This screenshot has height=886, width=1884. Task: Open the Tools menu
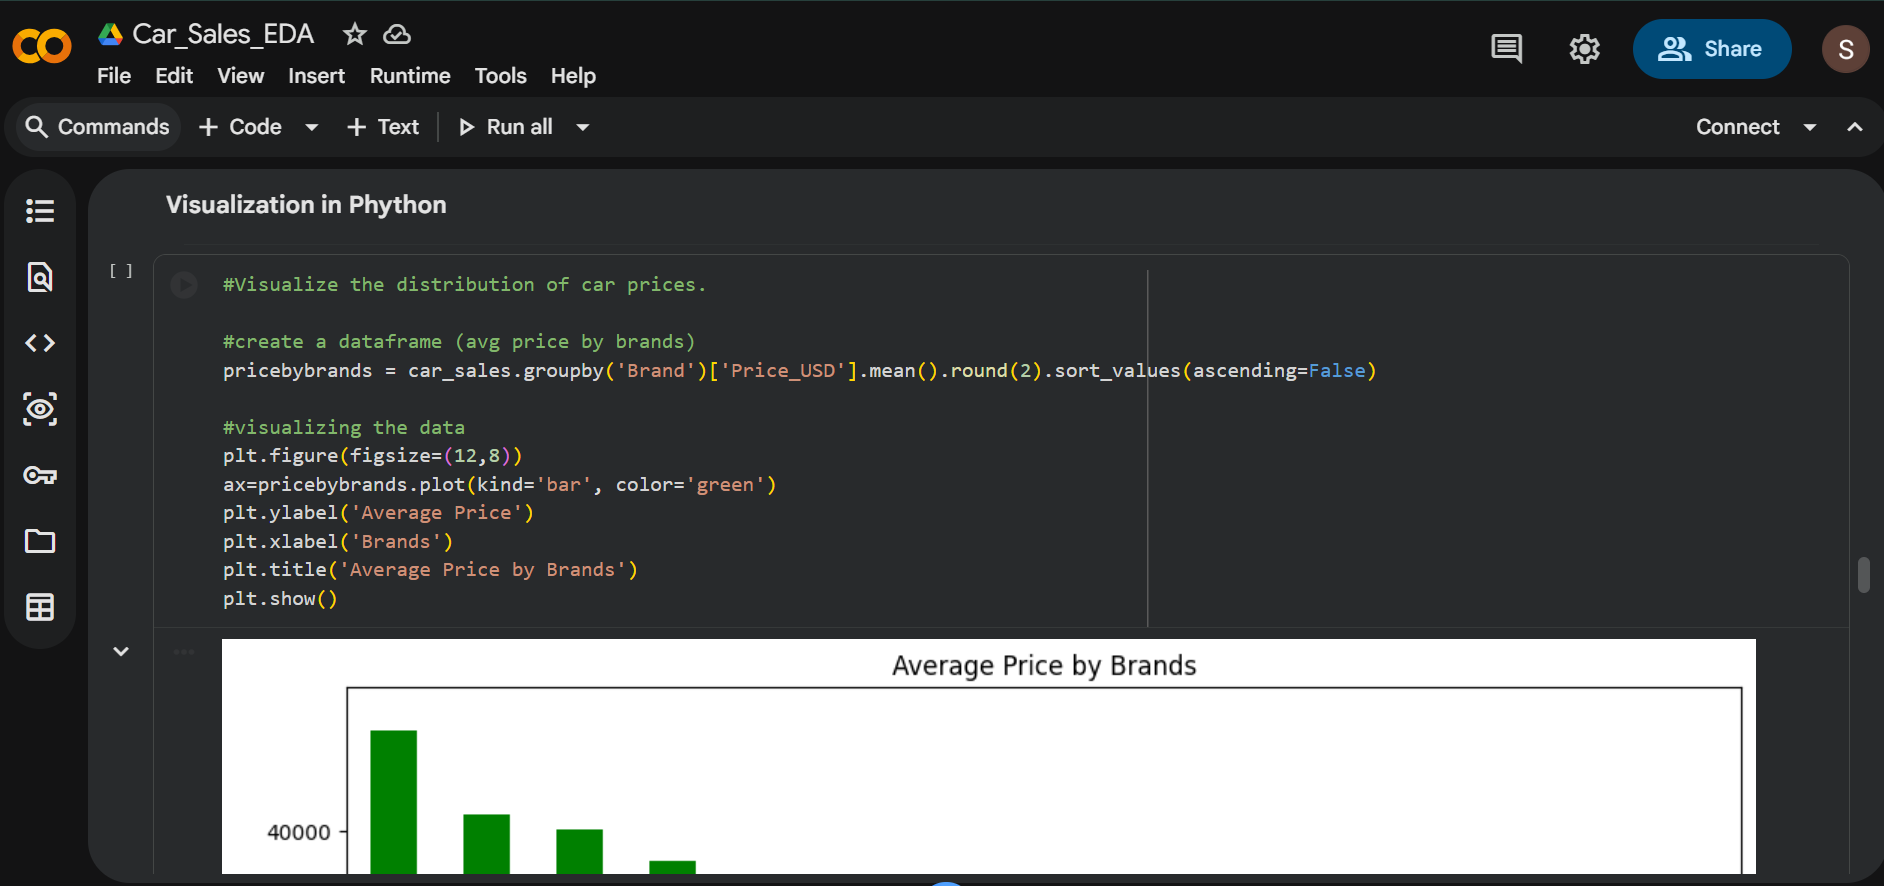[500, 76]
